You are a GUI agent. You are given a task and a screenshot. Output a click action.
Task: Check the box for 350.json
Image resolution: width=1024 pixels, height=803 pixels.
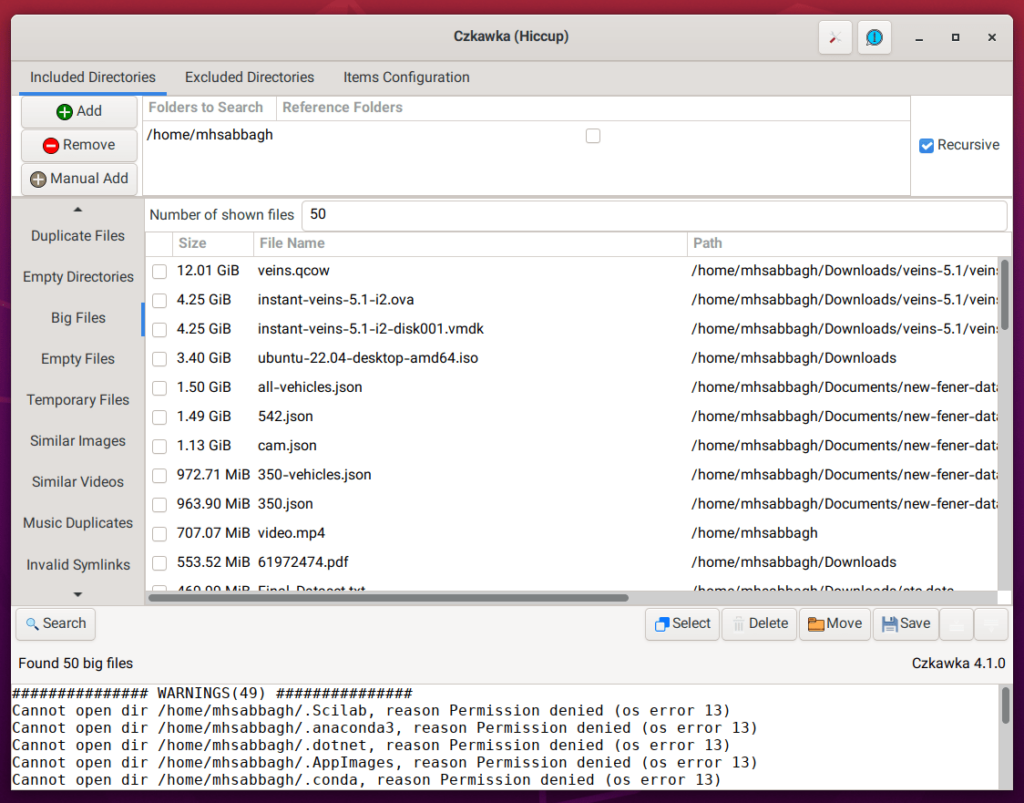159,504
